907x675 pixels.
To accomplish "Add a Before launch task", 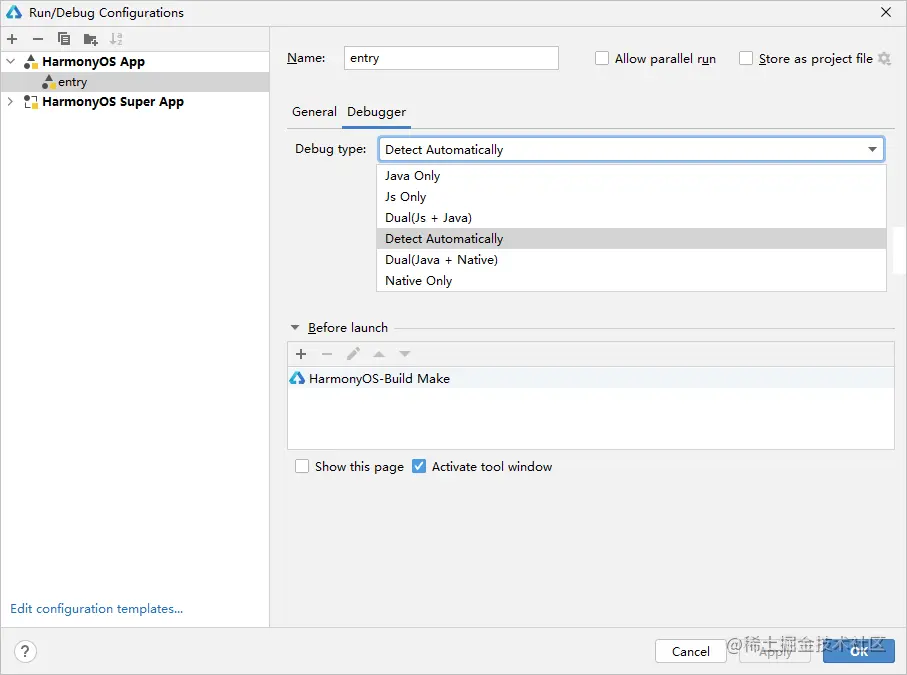I will [301, 354].
